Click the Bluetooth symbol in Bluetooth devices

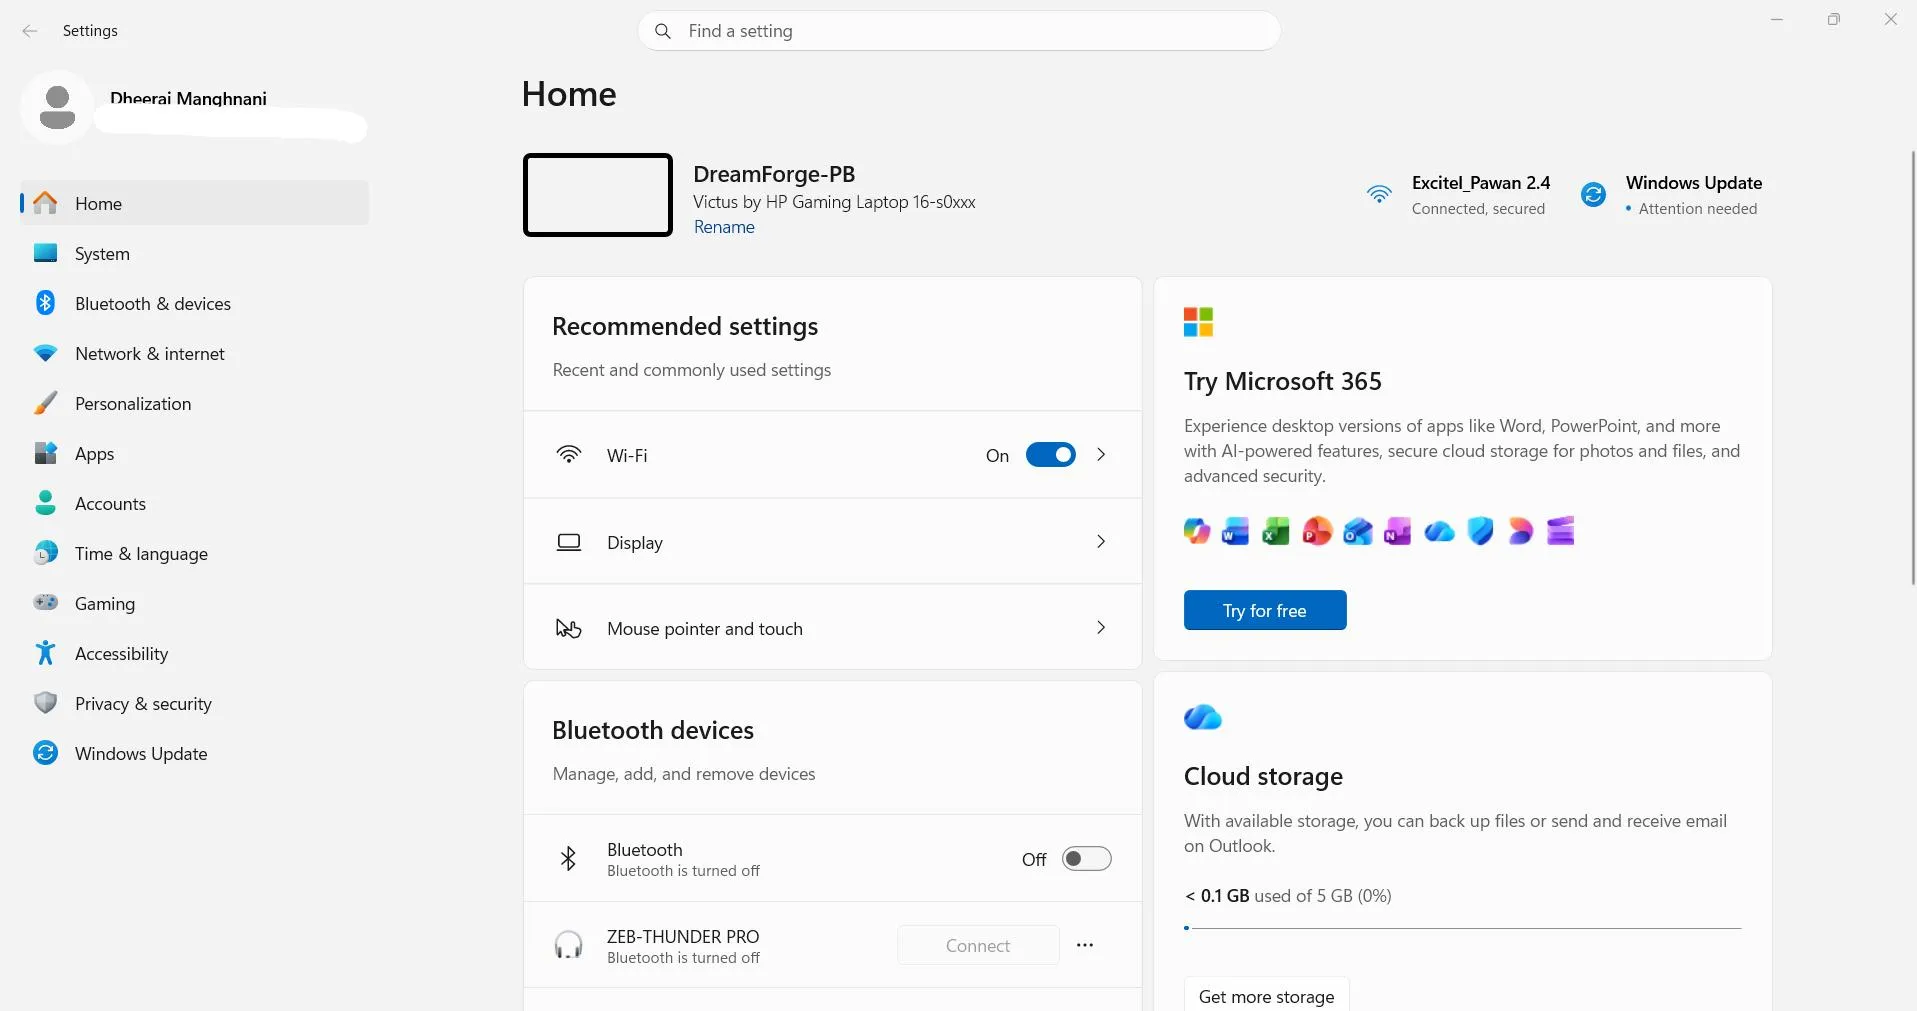[x=568, y=859]
